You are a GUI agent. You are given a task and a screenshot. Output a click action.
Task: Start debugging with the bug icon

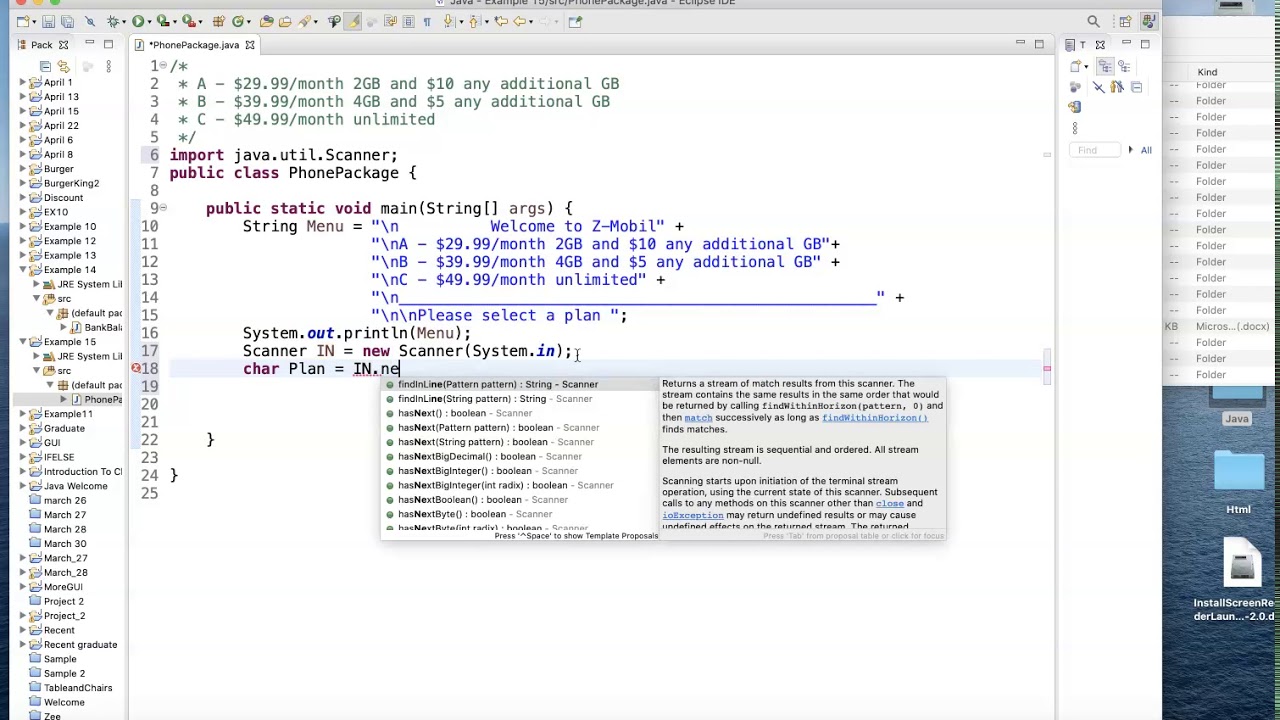112,21
